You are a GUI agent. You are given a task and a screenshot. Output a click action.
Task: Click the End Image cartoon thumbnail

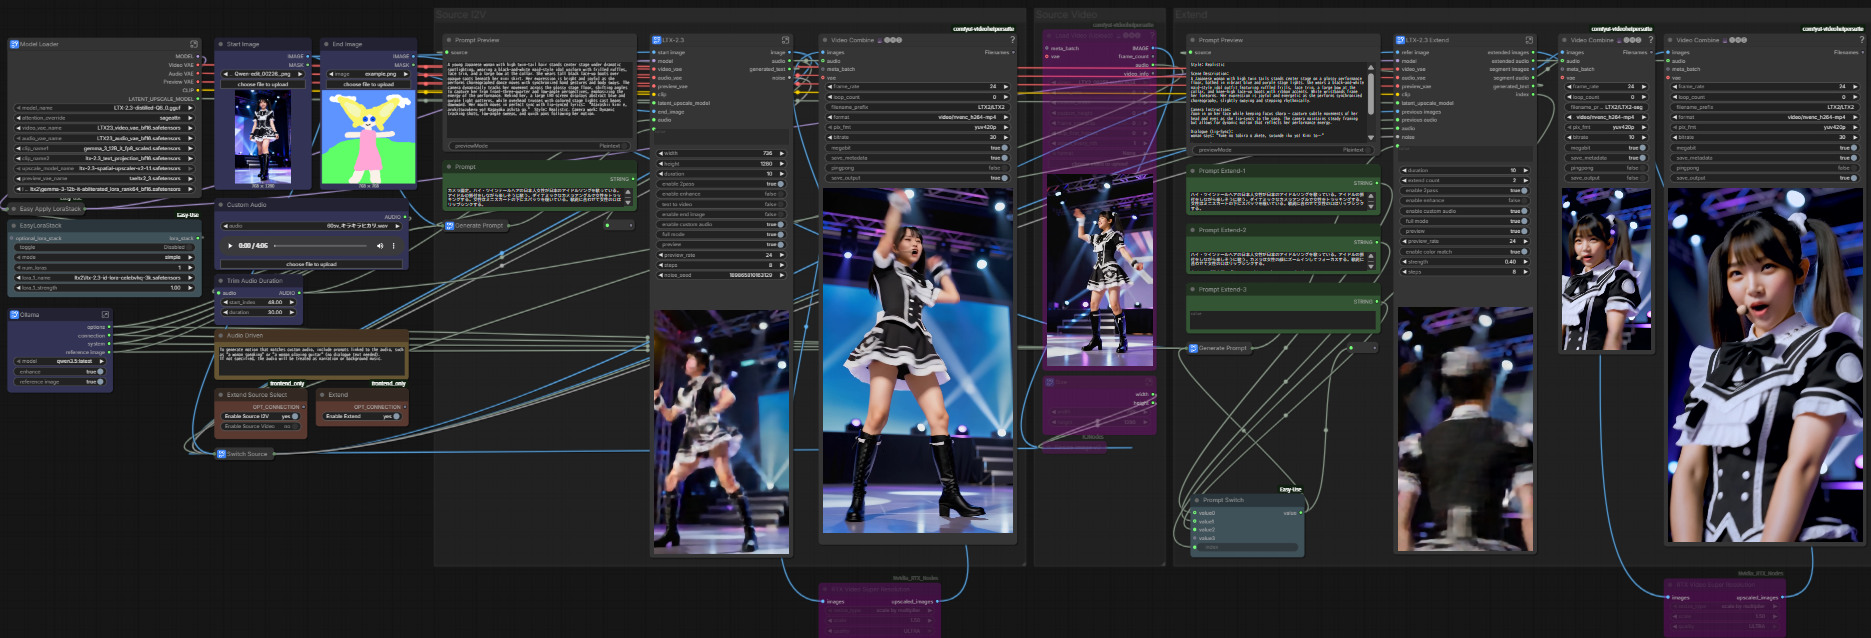pos(368,137)
